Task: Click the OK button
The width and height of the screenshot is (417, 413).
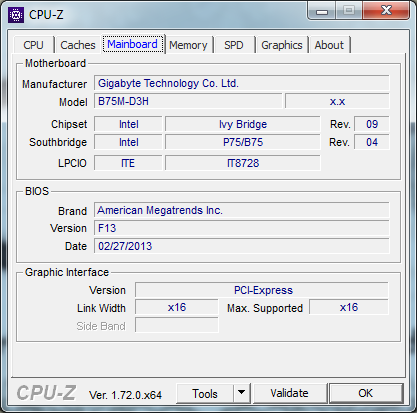Action: pyautogui.click(x=366, y=394)
